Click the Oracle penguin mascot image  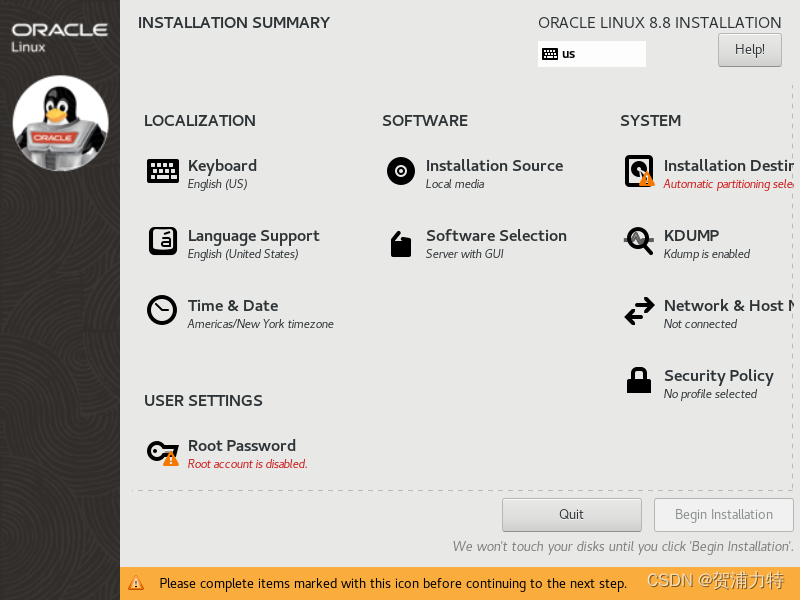pos(61,123)
